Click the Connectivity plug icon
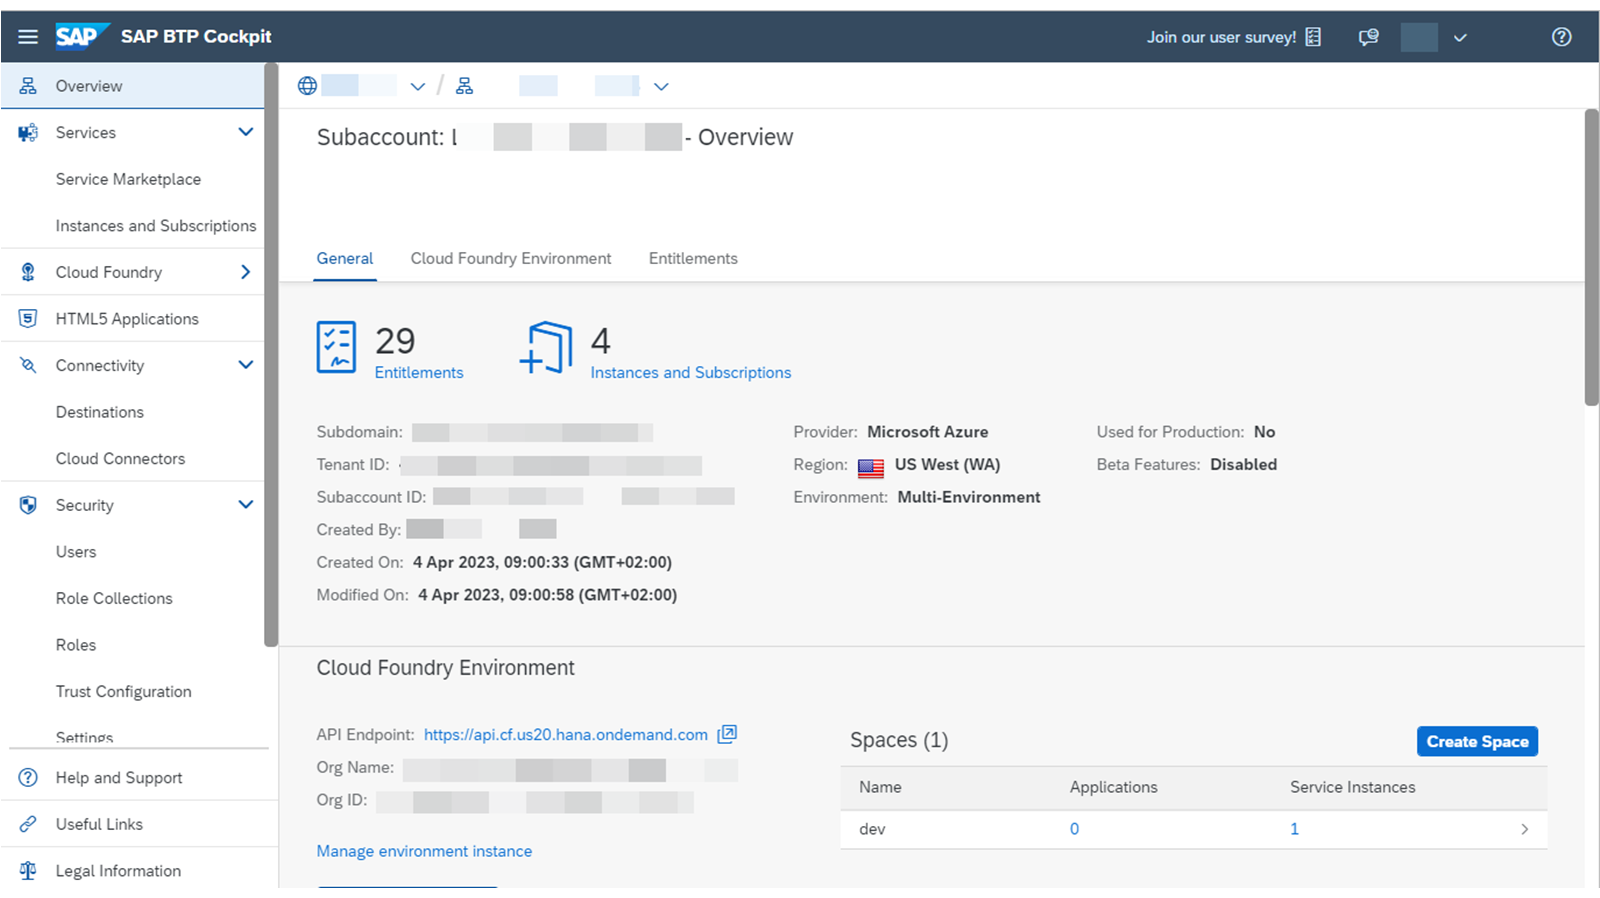This screenshot has height=898, width=1600. (28, 366)
